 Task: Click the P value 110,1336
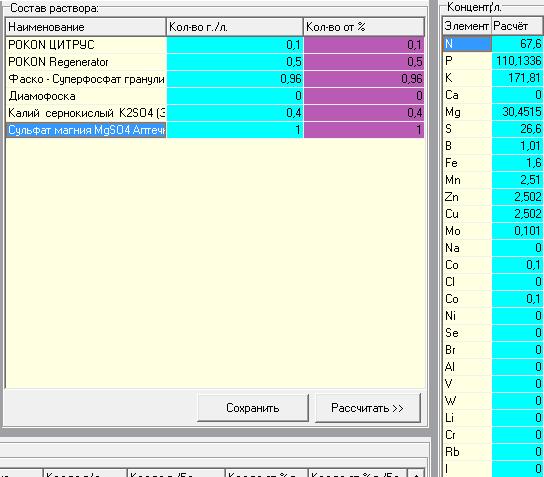518,61
